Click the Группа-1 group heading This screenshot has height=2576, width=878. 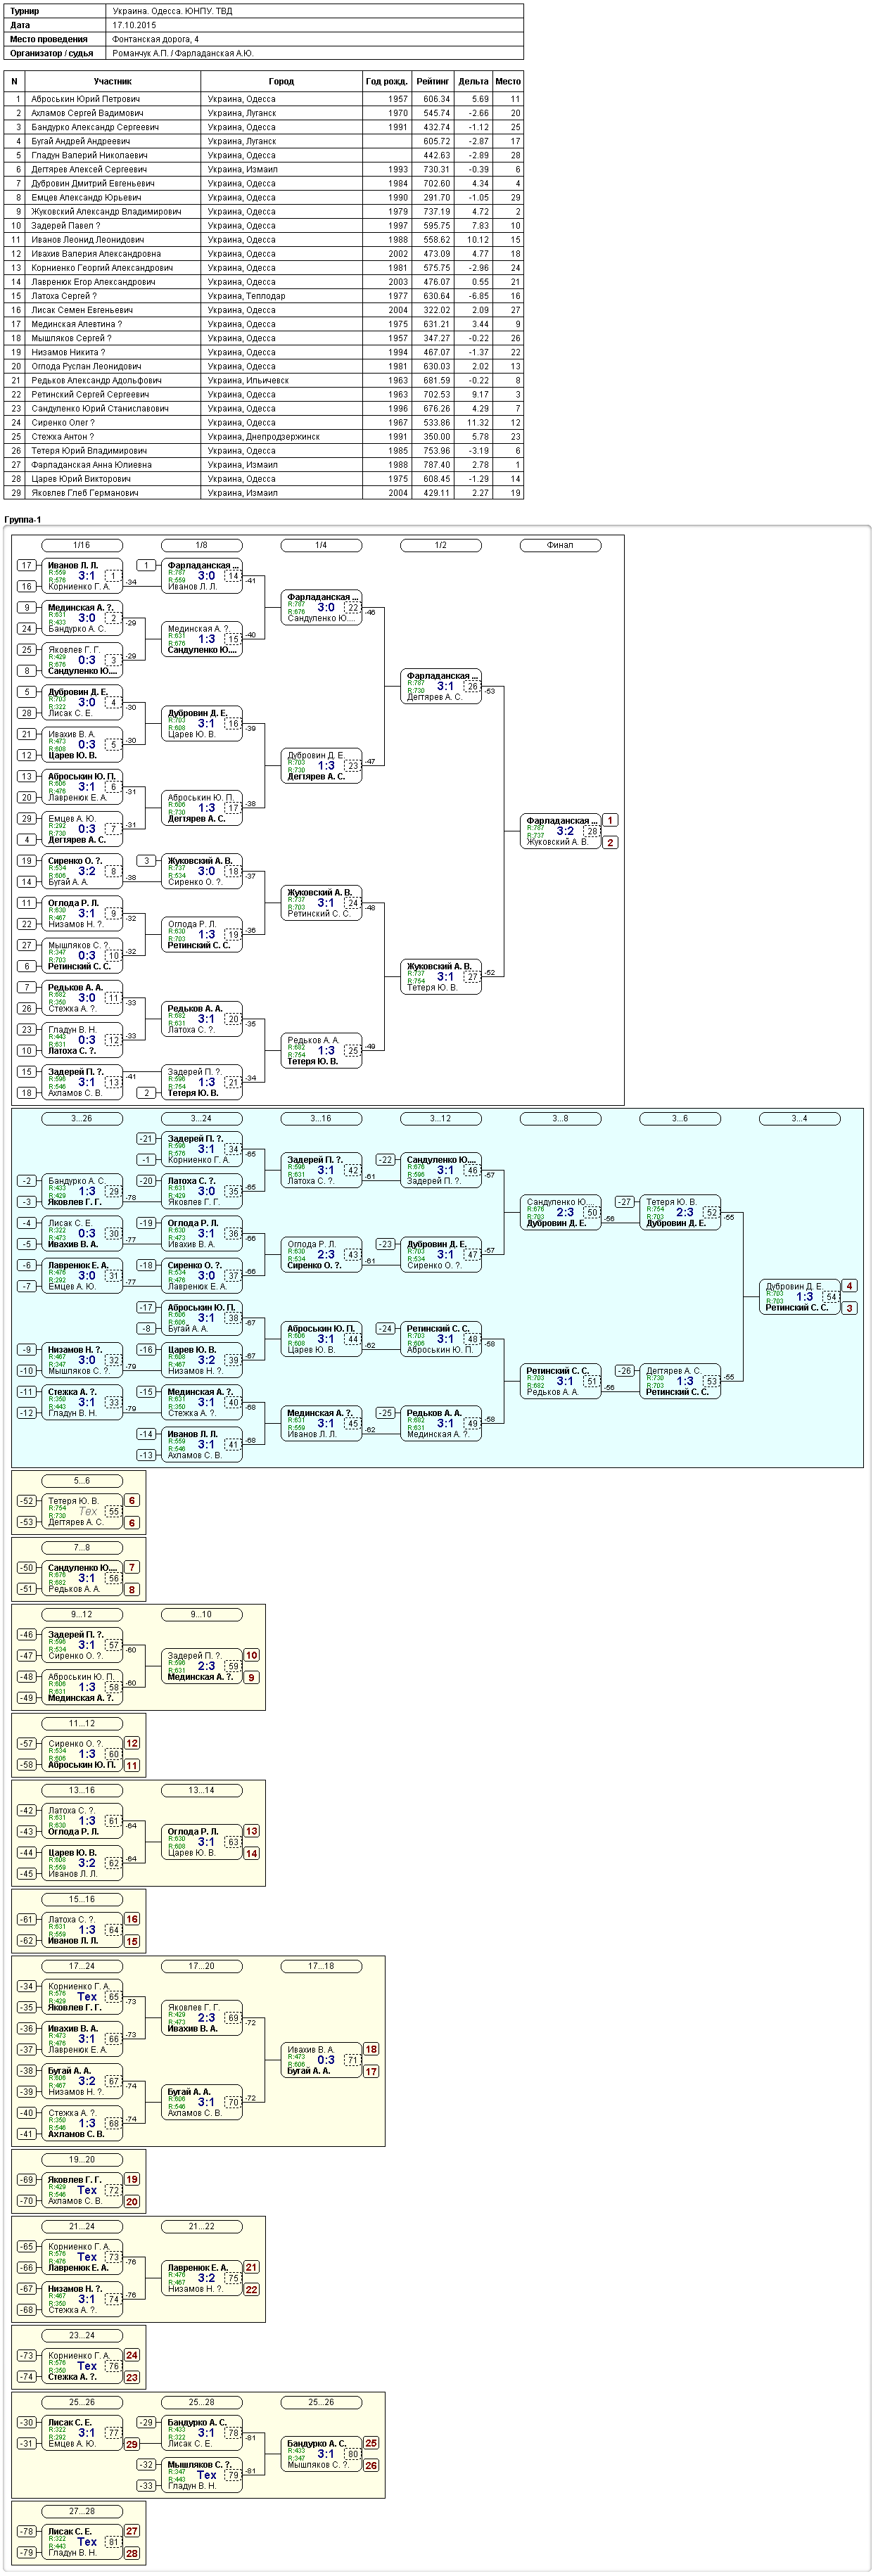point(23,520)
